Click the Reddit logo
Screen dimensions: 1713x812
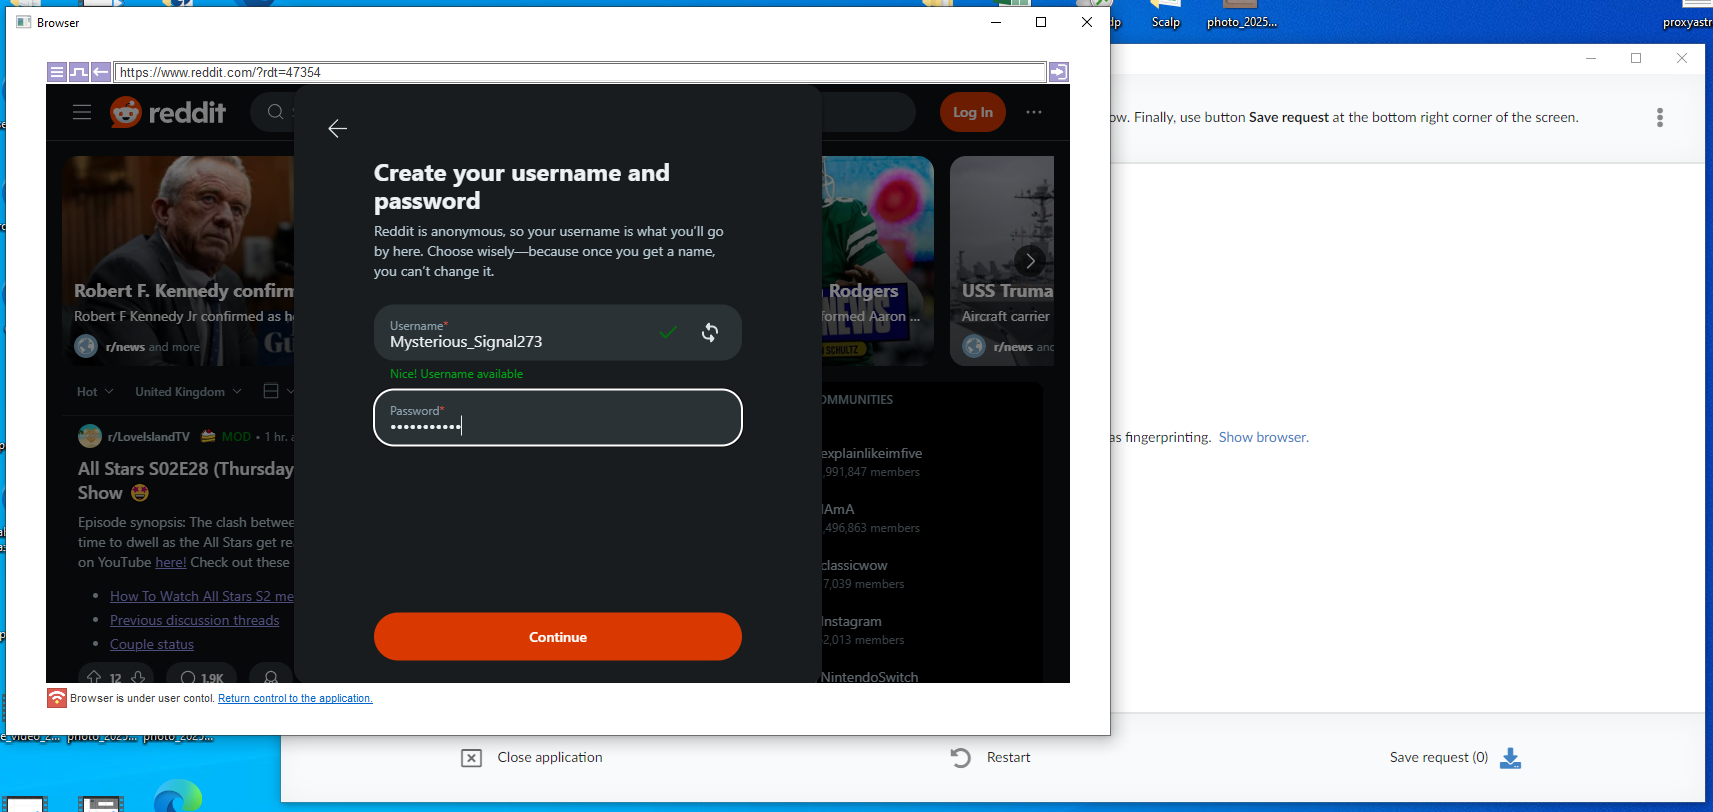[168, 112]
